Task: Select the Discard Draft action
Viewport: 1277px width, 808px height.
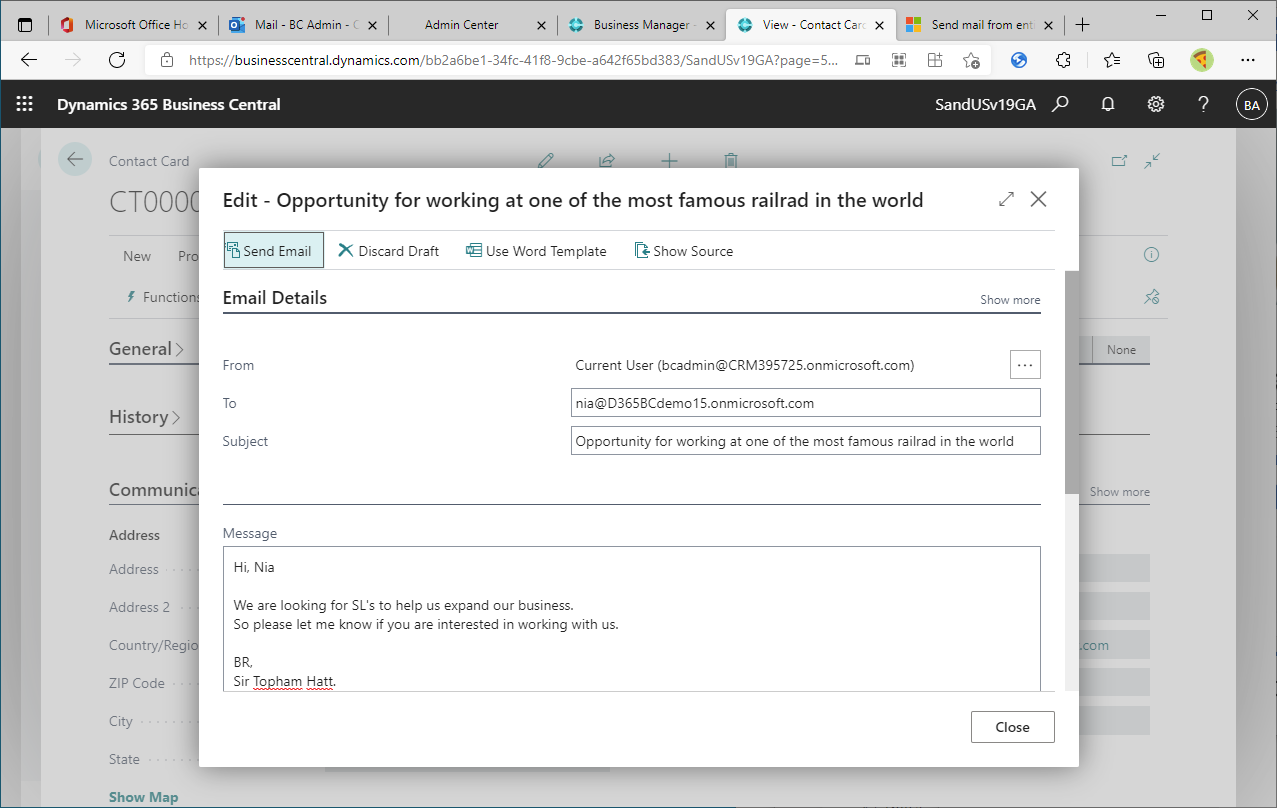Action: coord(388,250)
